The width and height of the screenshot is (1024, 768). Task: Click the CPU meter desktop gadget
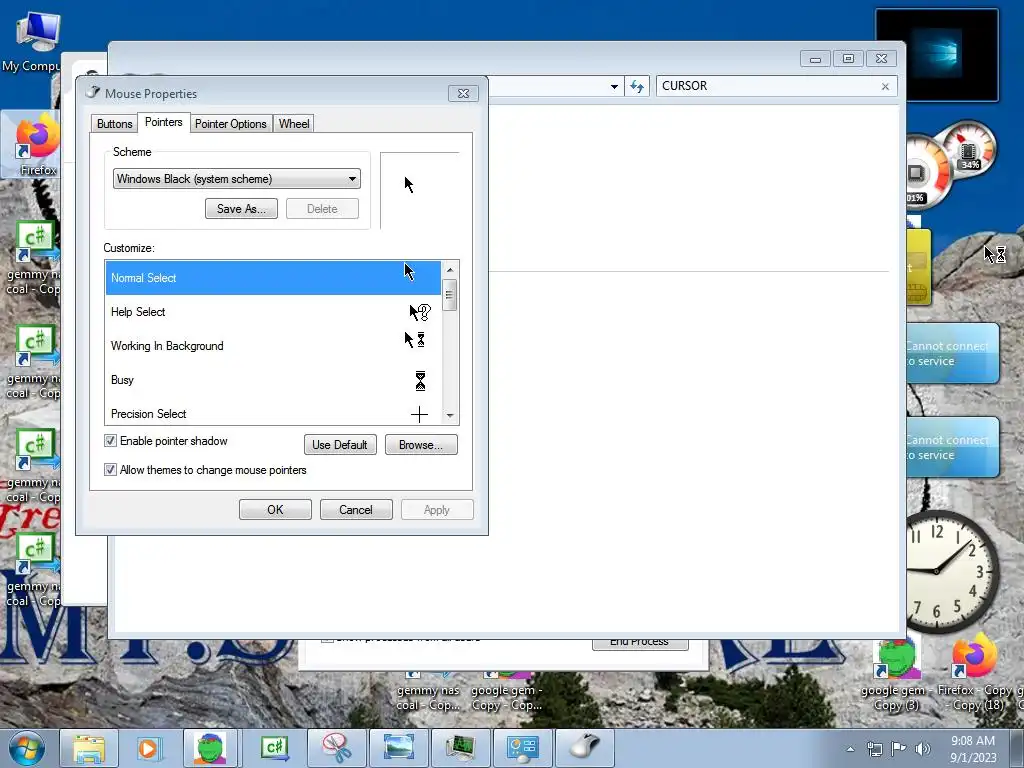tap(950, 163)
